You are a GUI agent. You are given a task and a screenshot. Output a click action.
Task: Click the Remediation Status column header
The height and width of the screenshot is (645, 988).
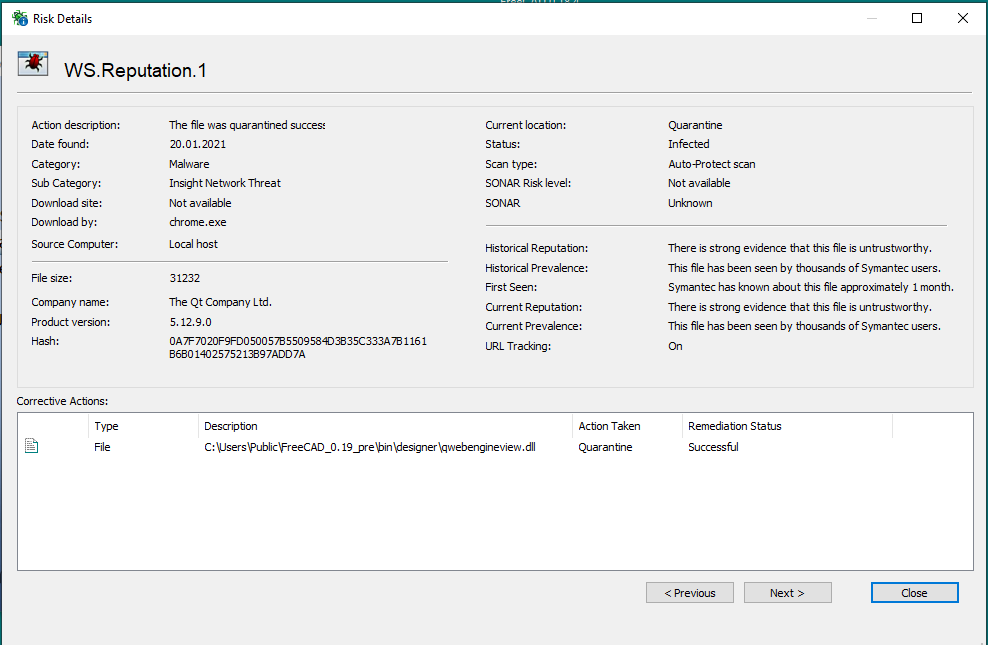pos(734,426)
